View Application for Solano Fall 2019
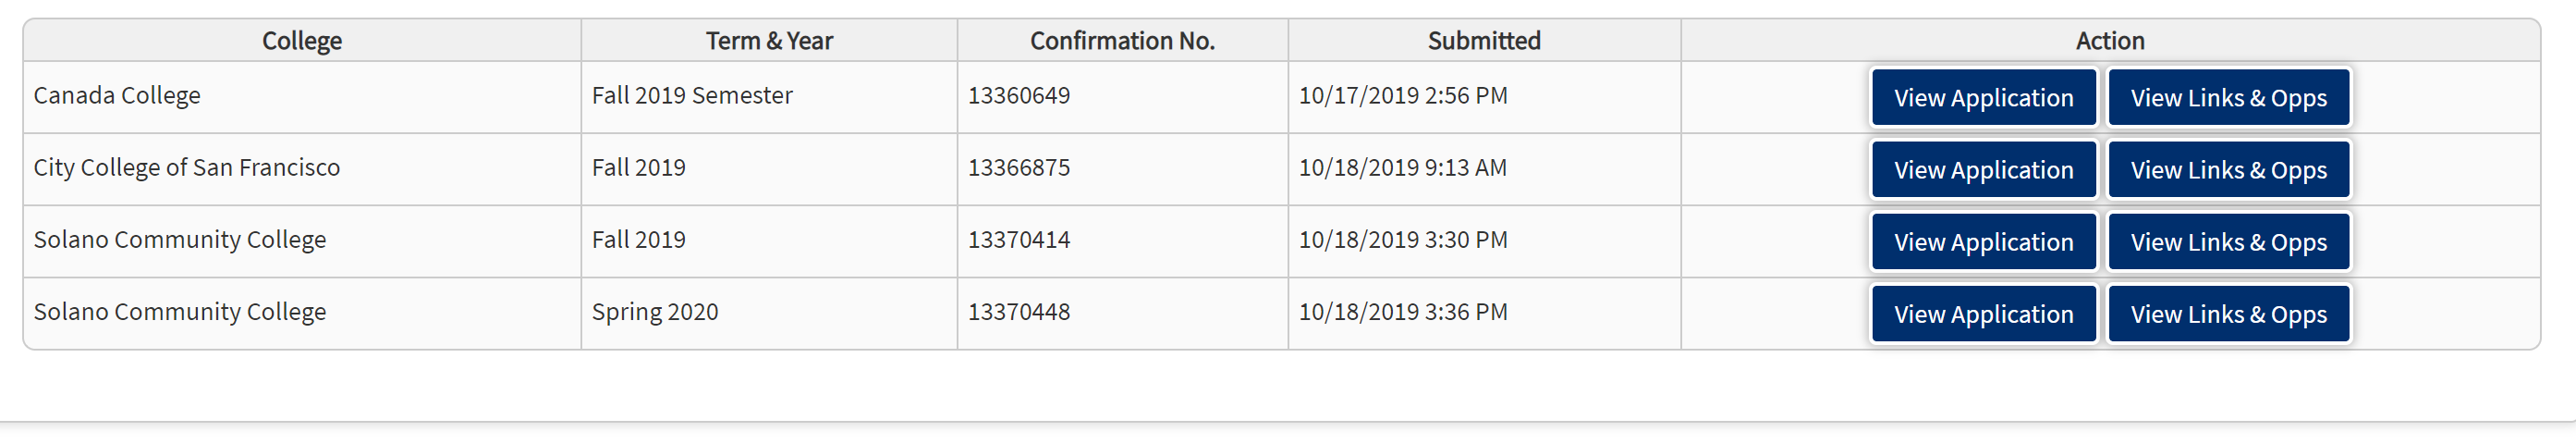The image size is (2576, 444). point(1983,242)
